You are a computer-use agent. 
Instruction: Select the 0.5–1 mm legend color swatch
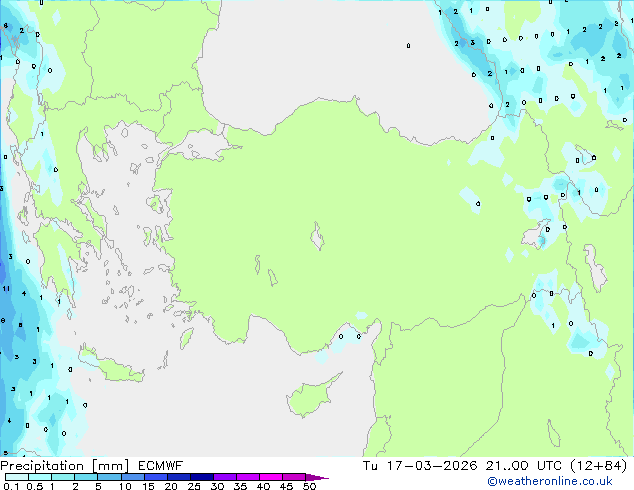click(x=40, y=477)
